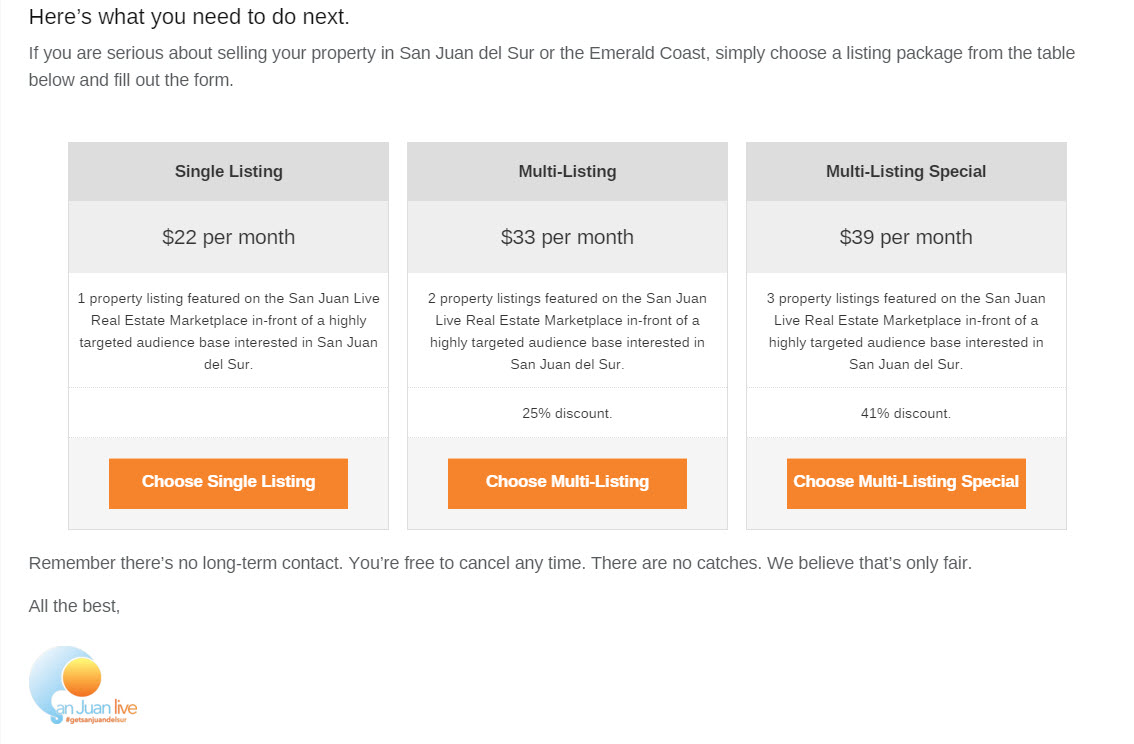The image size is (1134, 744).
Task: Click the 'no long-term contact' reminder paragraph
Action: click(500, 563)
